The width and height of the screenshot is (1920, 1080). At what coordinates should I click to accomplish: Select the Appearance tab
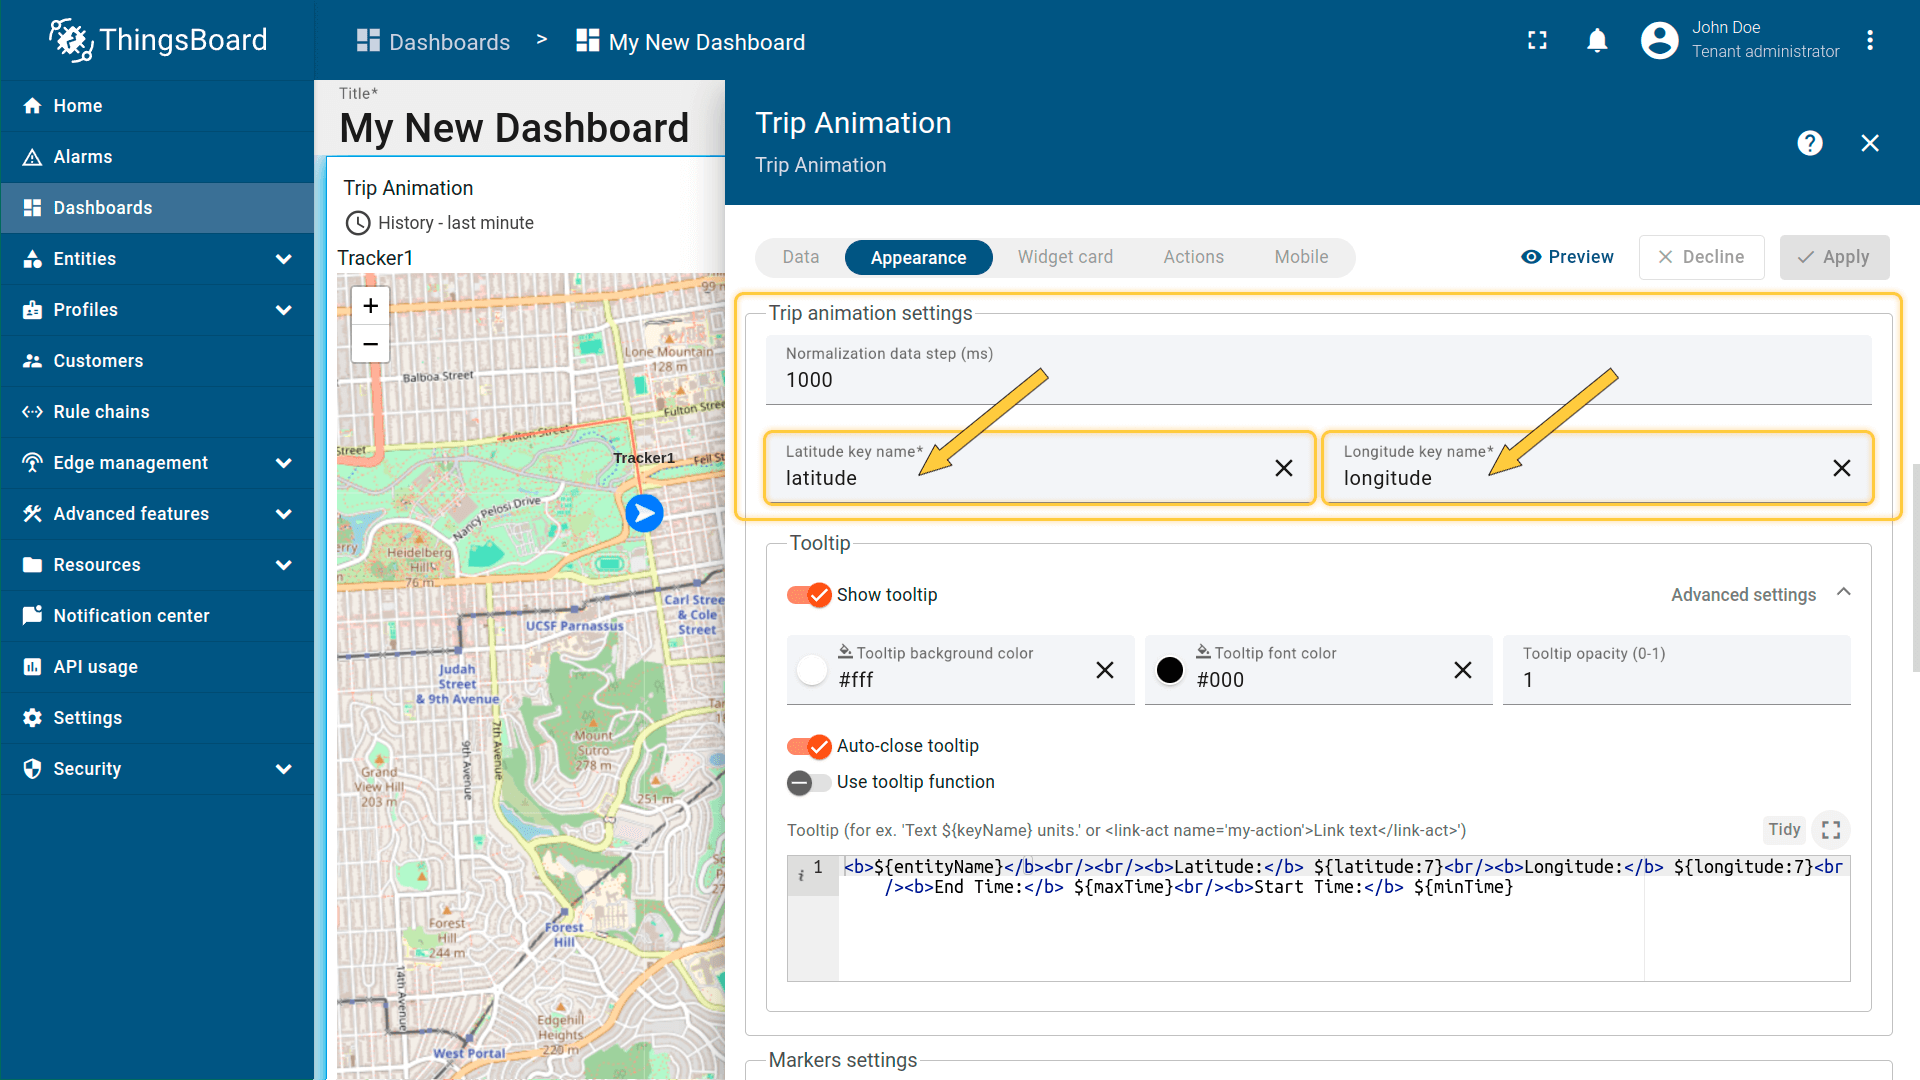pyautogui.click(x=918, y=257)
